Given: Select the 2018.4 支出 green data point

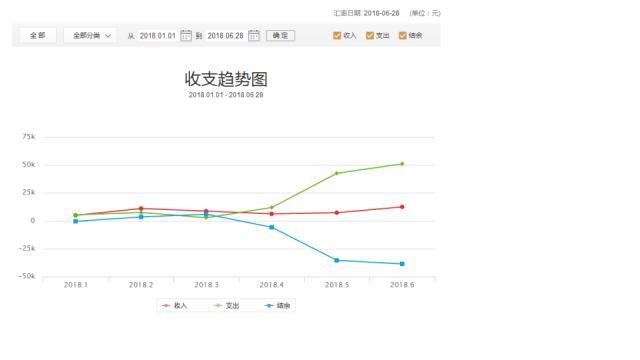Looking at the screenshot, I should [272, 207].
